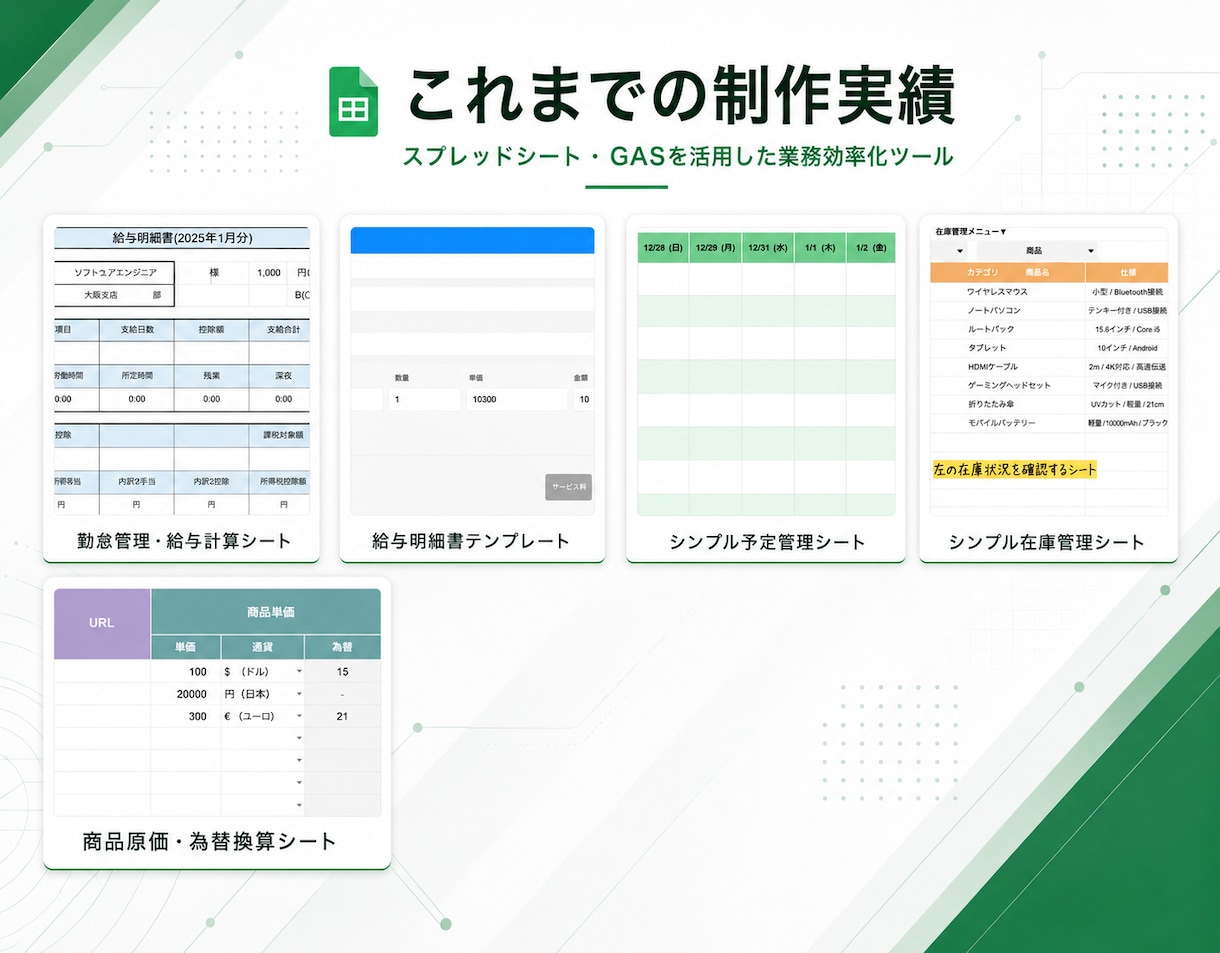
Task: Click the これまでの制作実績 main heading
Action: pos(682,97)
